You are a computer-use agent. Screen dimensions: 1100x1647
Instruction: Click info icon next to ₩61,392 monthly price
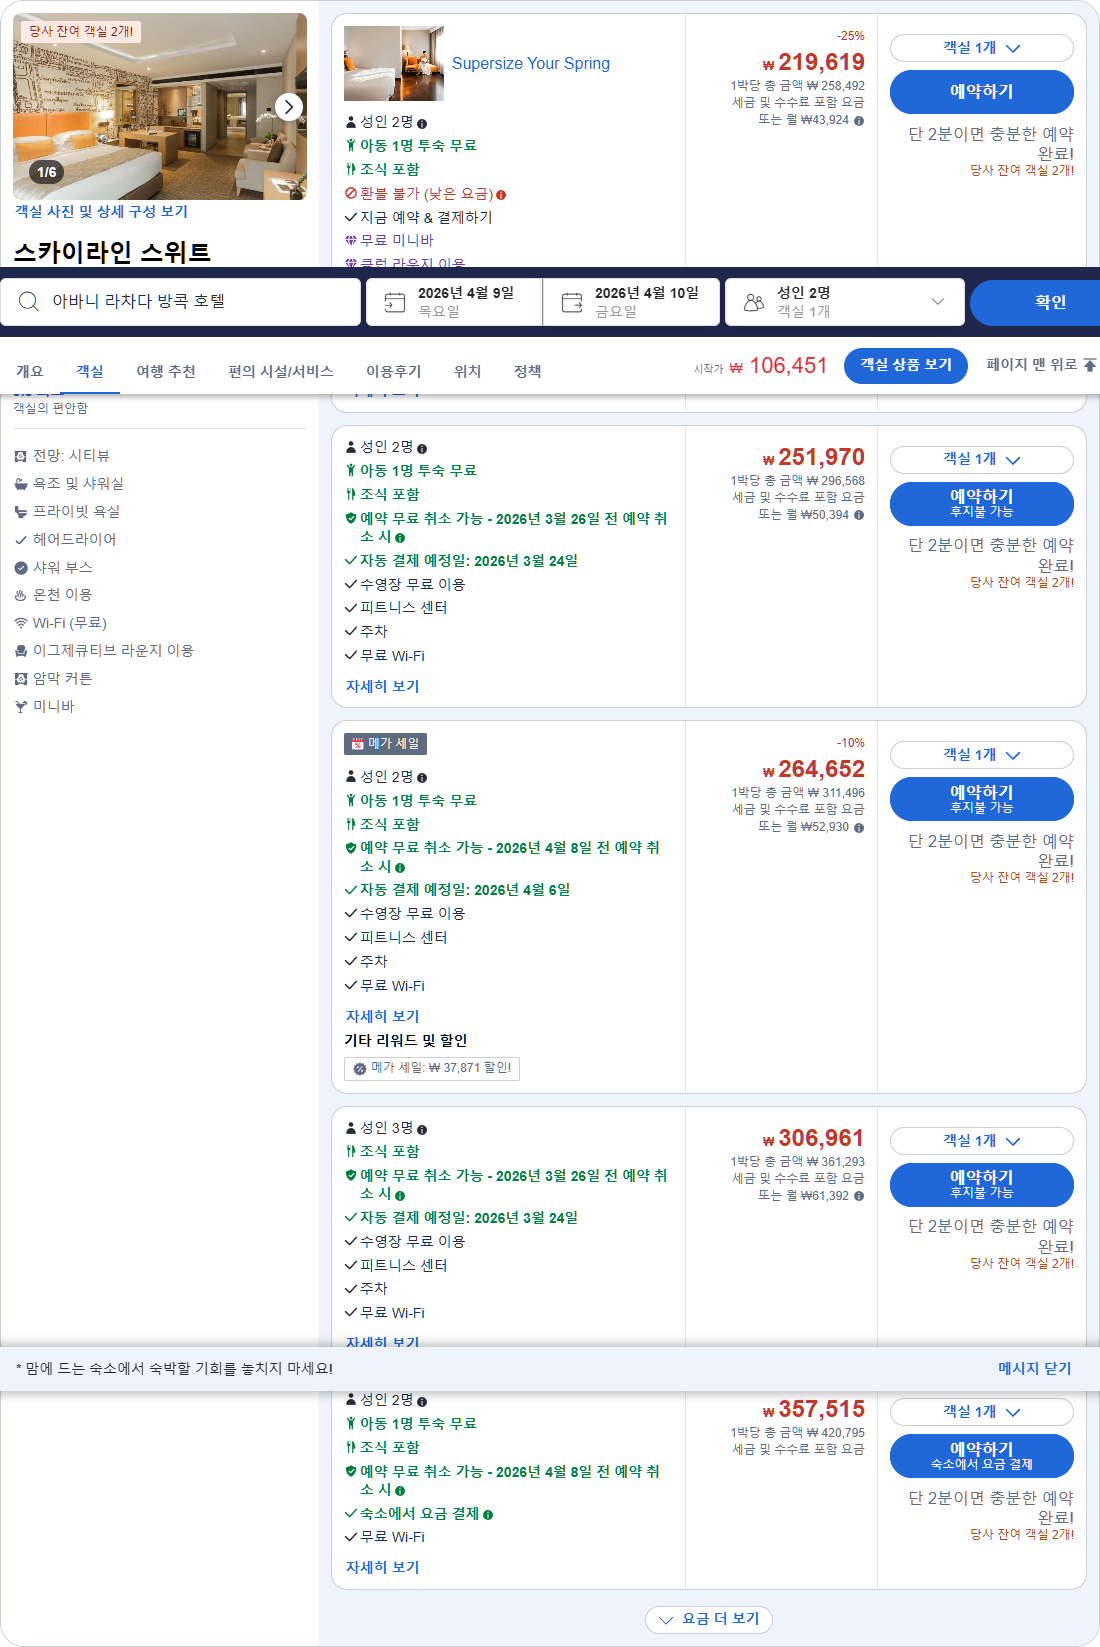click(x=859, y=1196)
